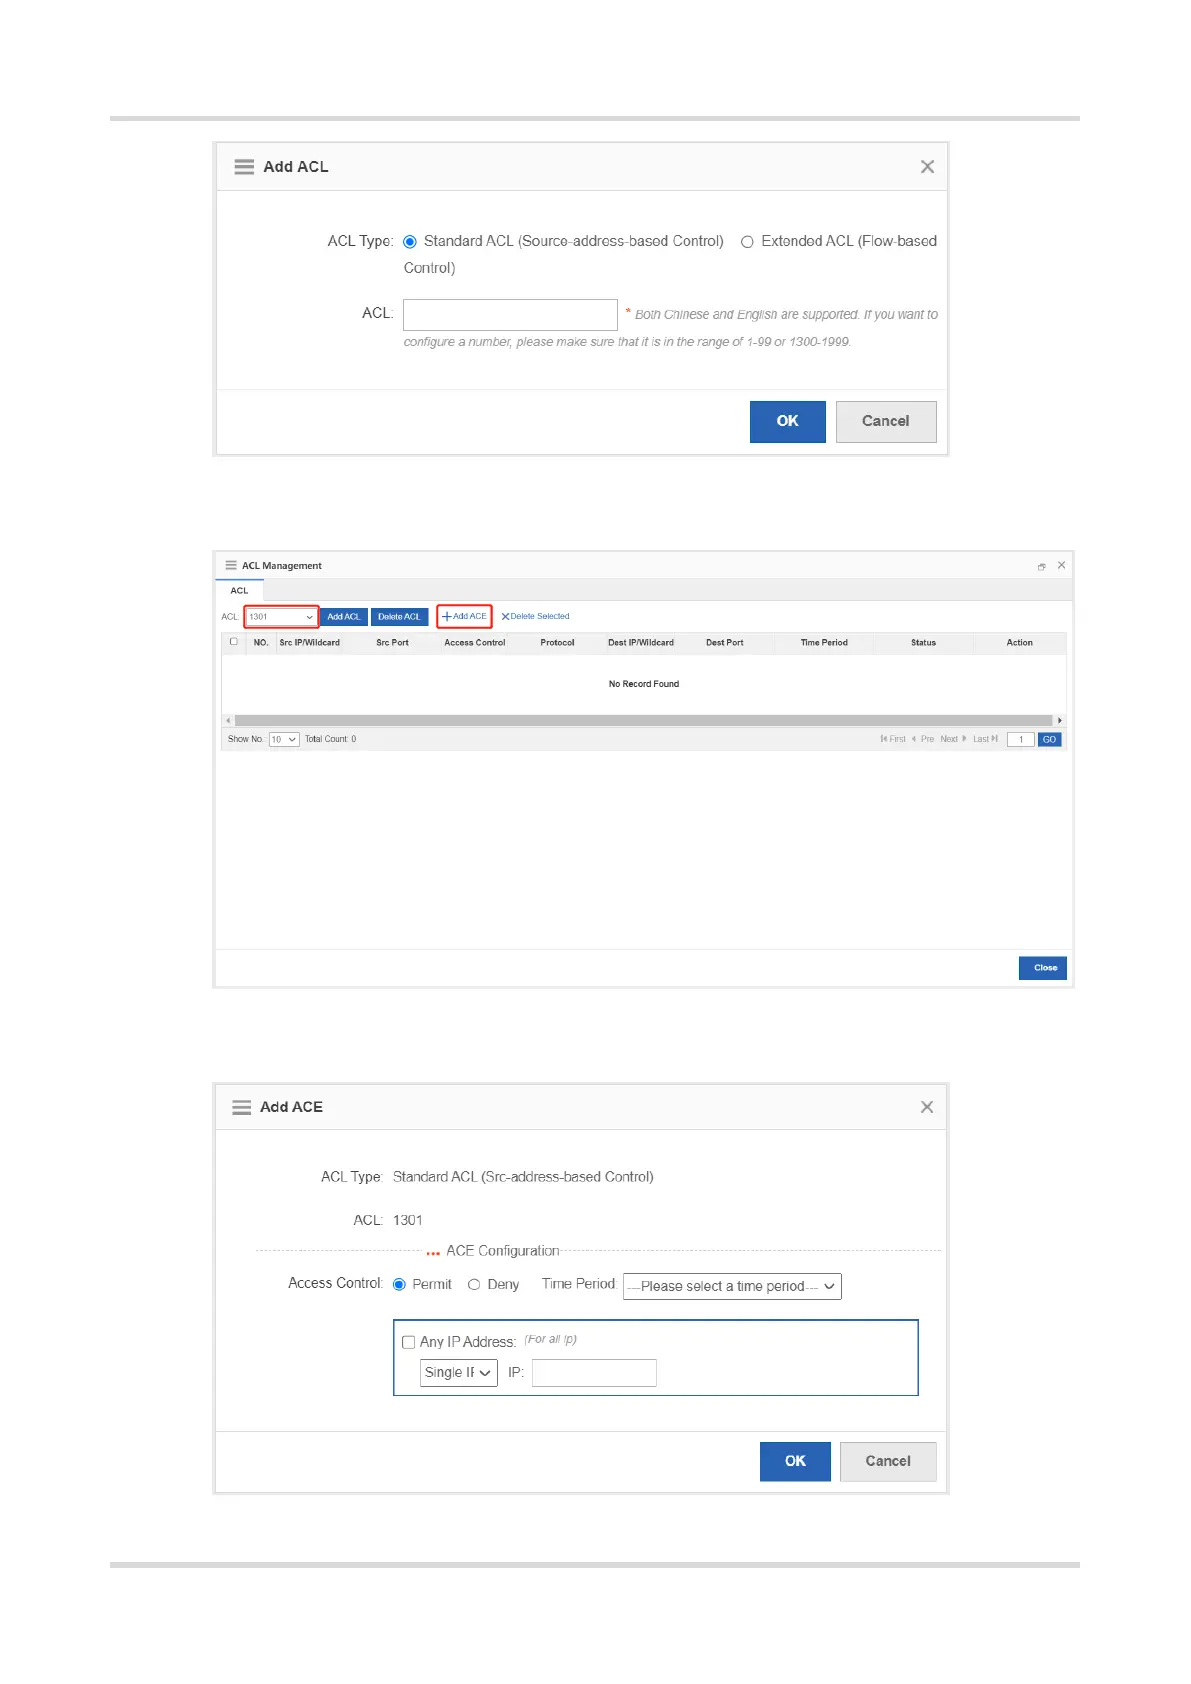Viewport: 1191px width, 1684px height.
Task: Click the ACL name input field
Action: pos(510,315)
